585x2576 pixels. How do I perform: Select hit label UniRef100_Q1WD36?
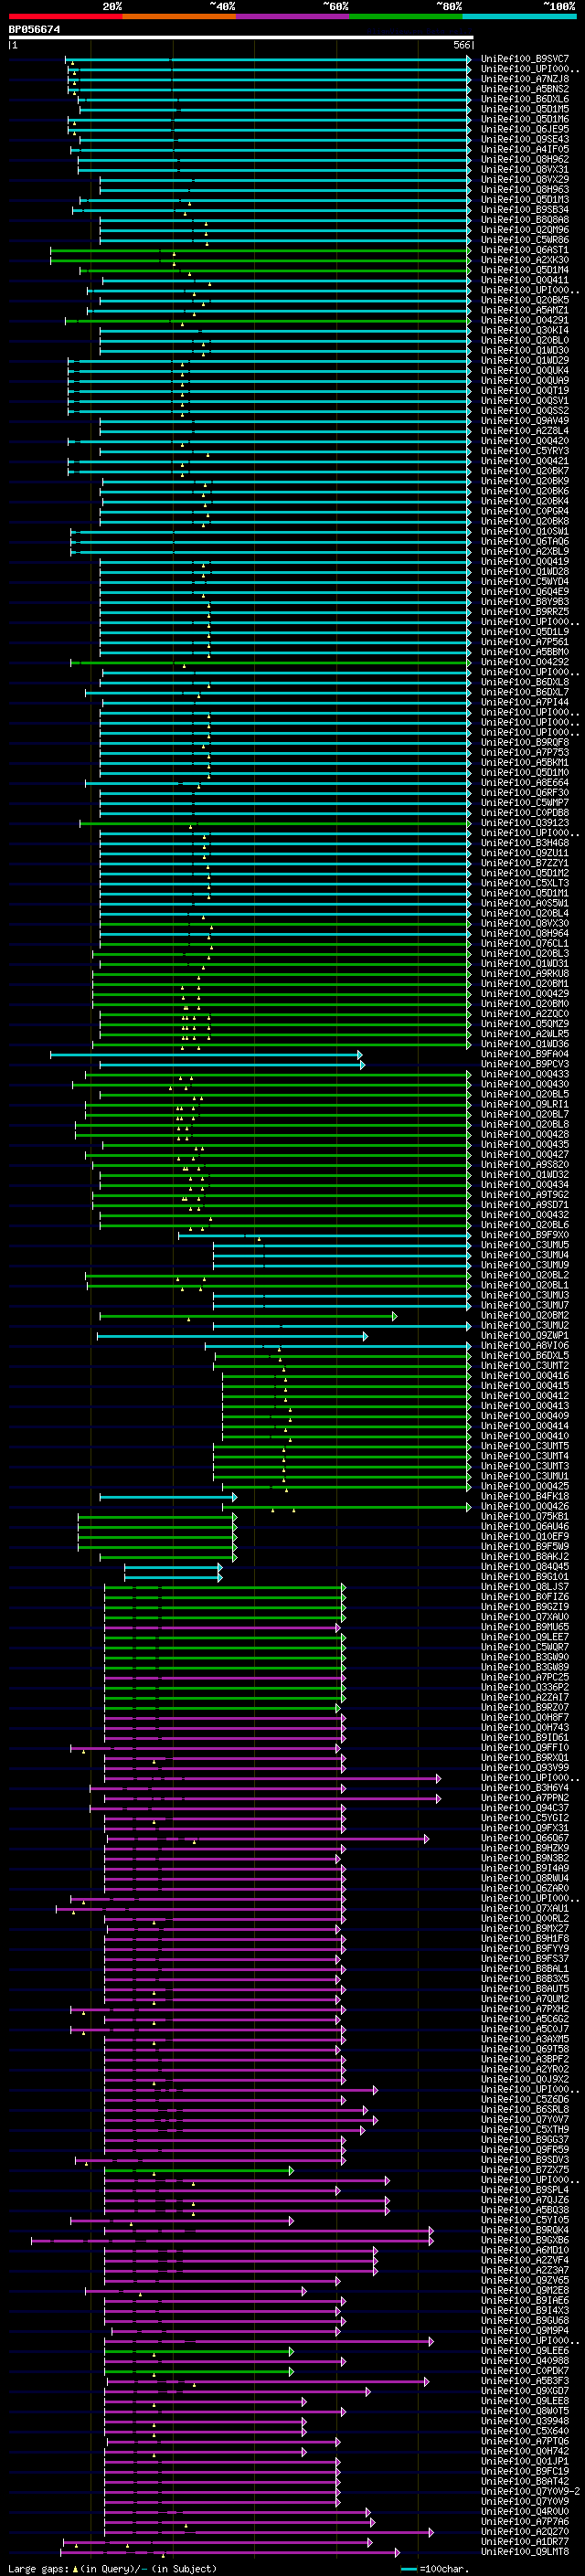coord(525,1044)
